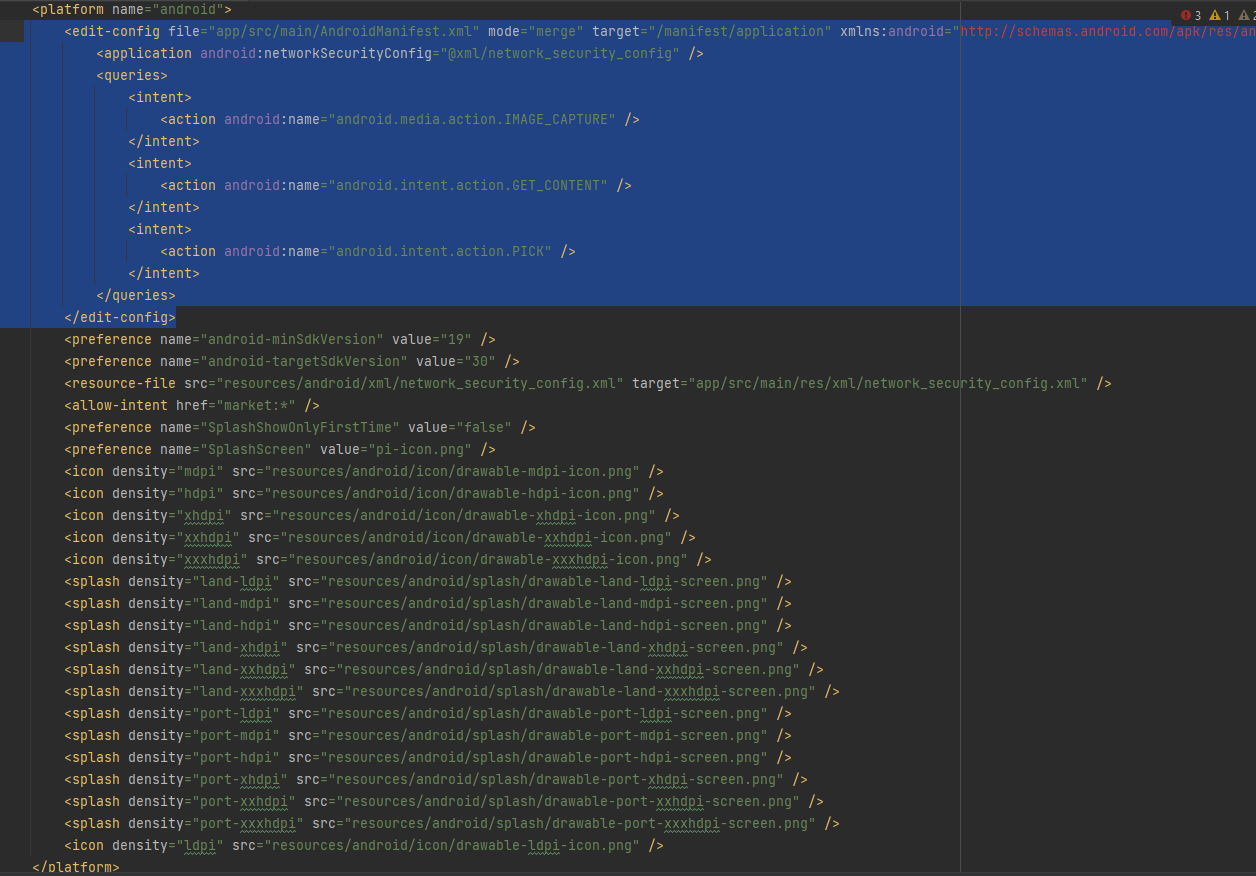Click the drawable-xxhdpi-icon.png icon path
The image size is (1256, 876).
475,537
